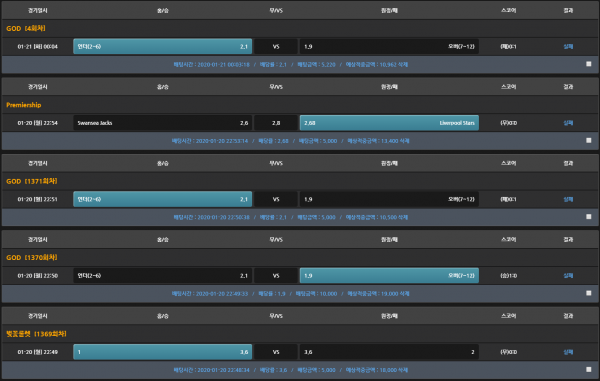Select 오버(7~12) 1.9 in GOD 1371회차

pos(389,199)
